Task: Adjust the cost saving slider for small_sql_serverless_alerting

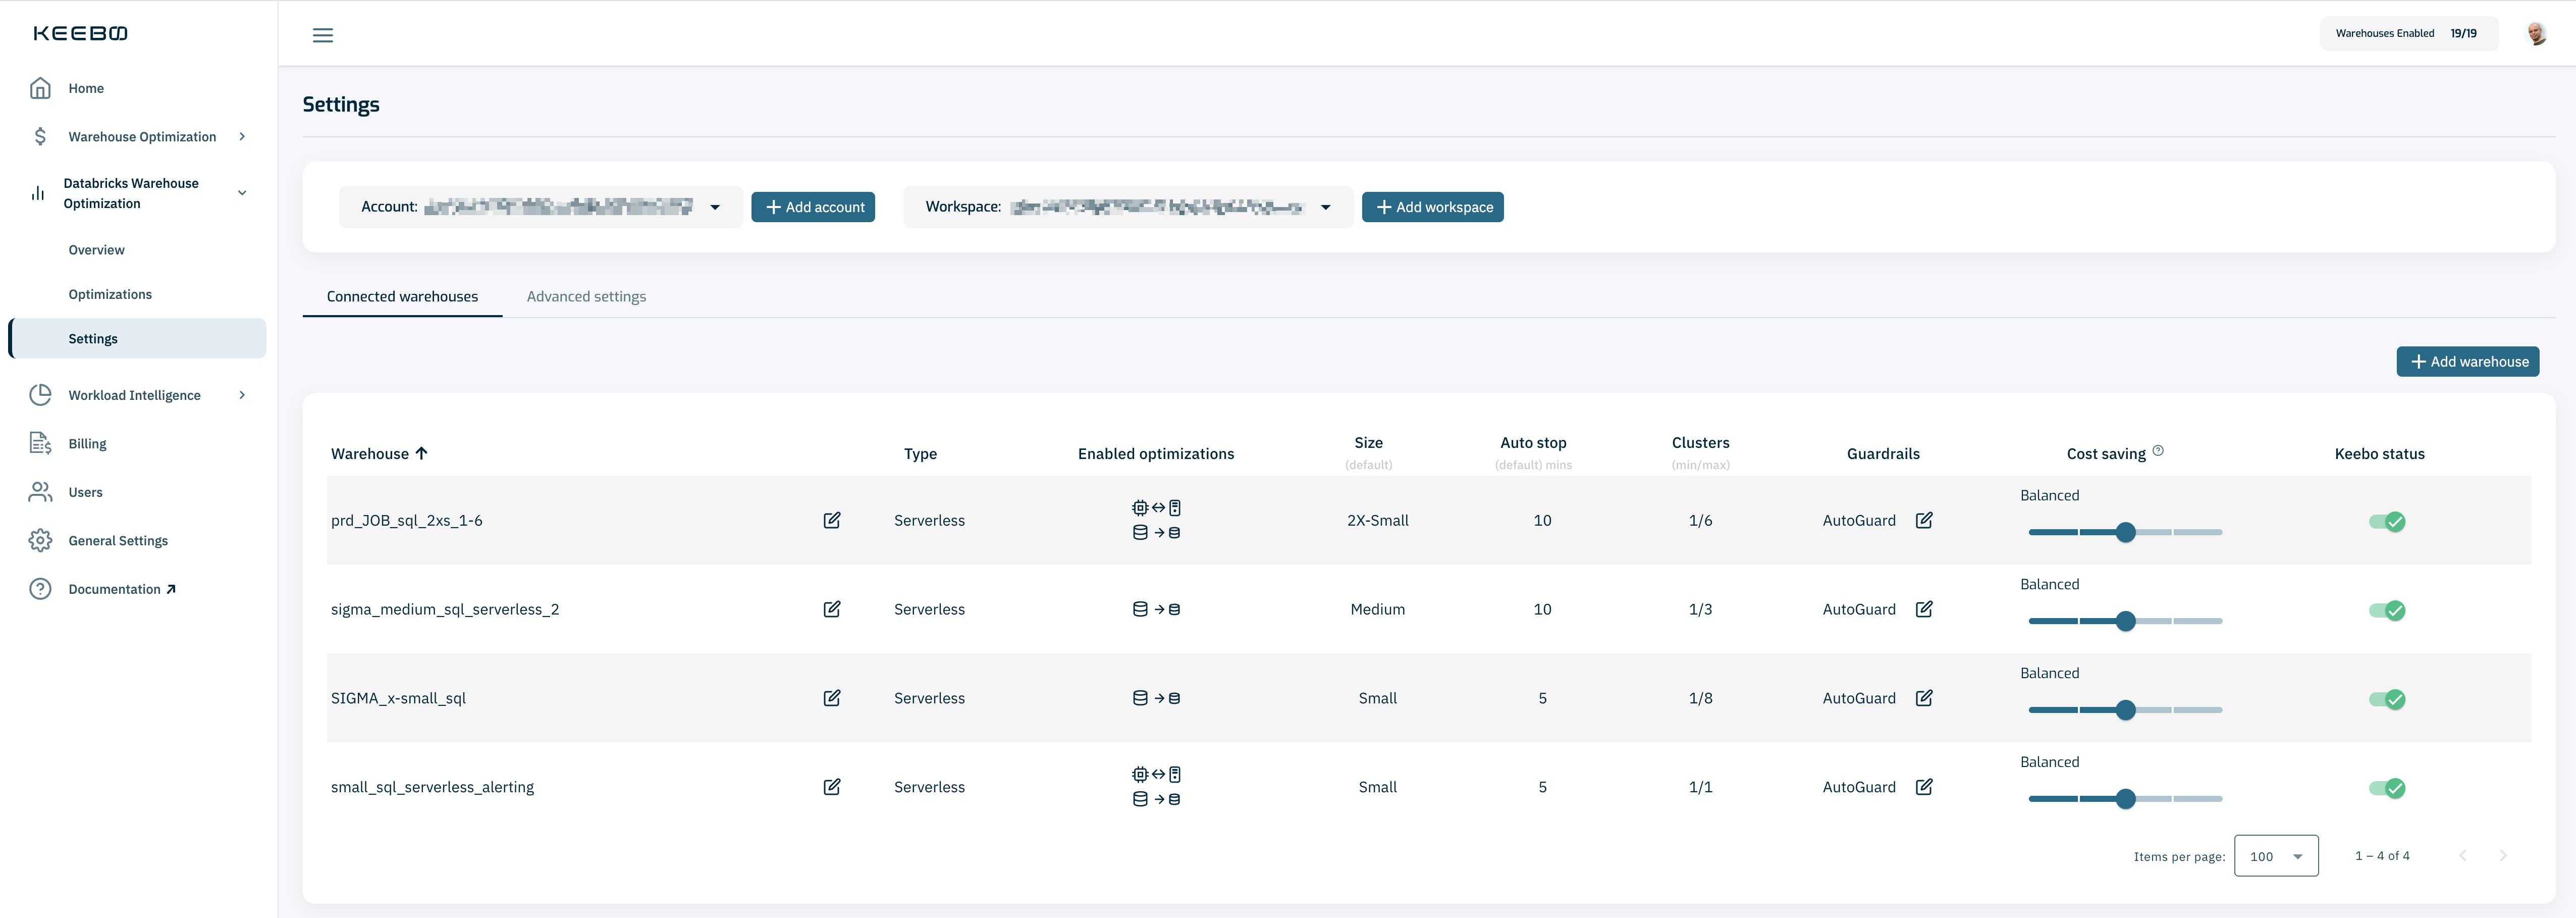Action: [2125, 799]
